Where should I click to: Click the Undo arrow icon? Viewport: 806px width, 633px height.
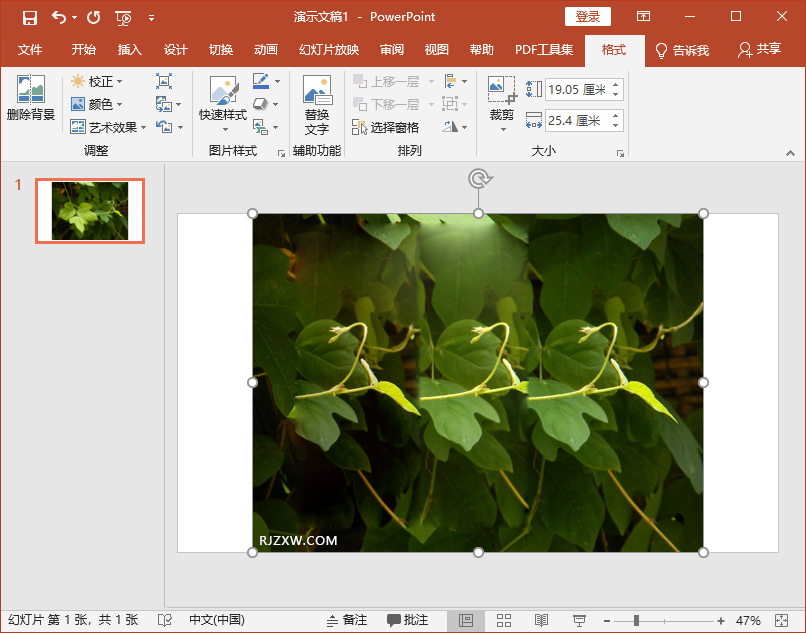(59, 17)
